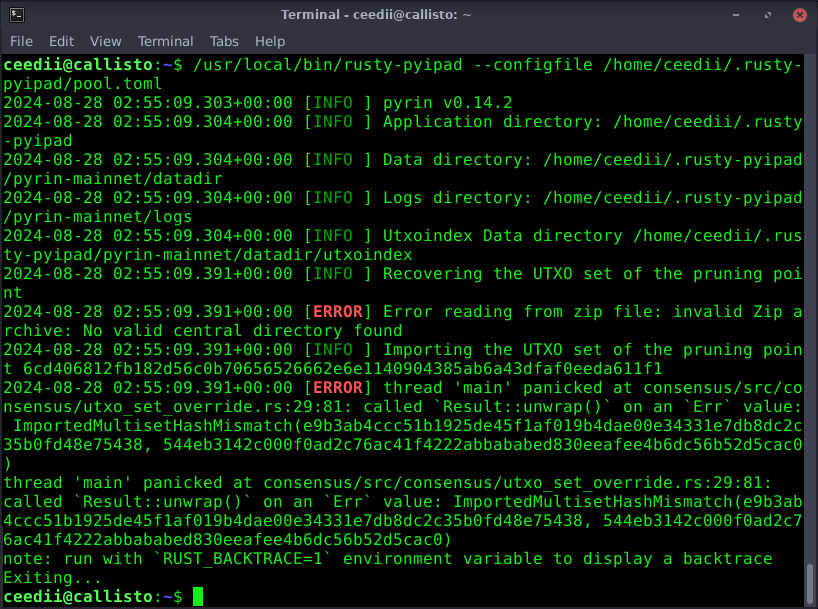
Task: Minimize the terminal window
Action: pyautogui.click(x=736, y=15)
